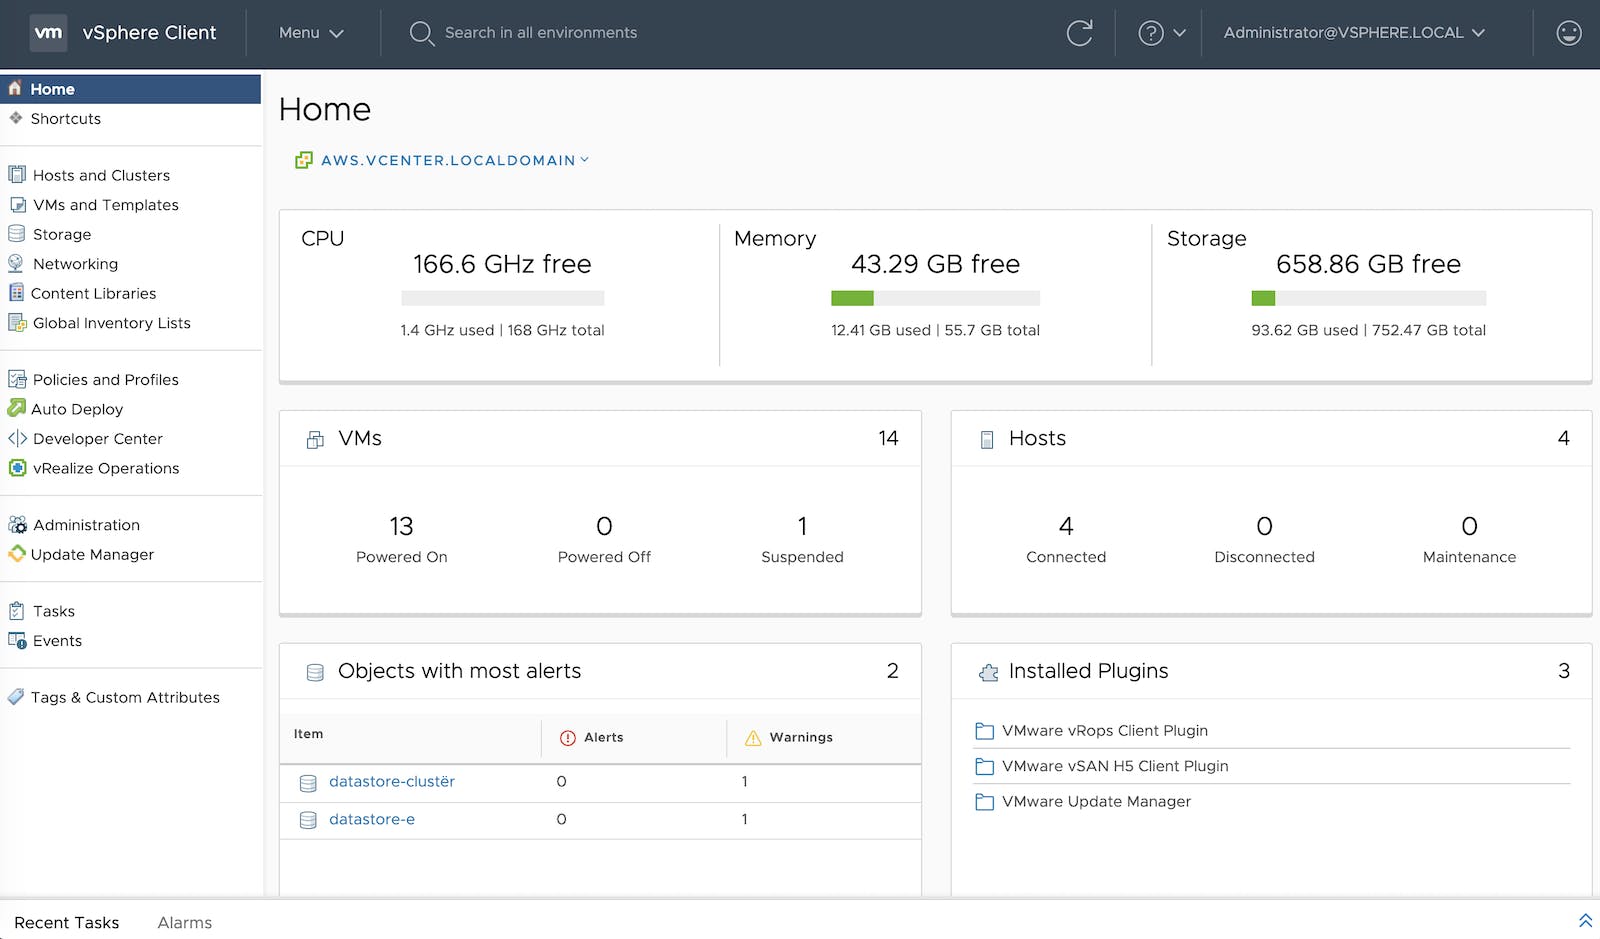This screenshot has width=1600, height=939.
Task: Open the datastore-clustër link
Action: (391, 782)
